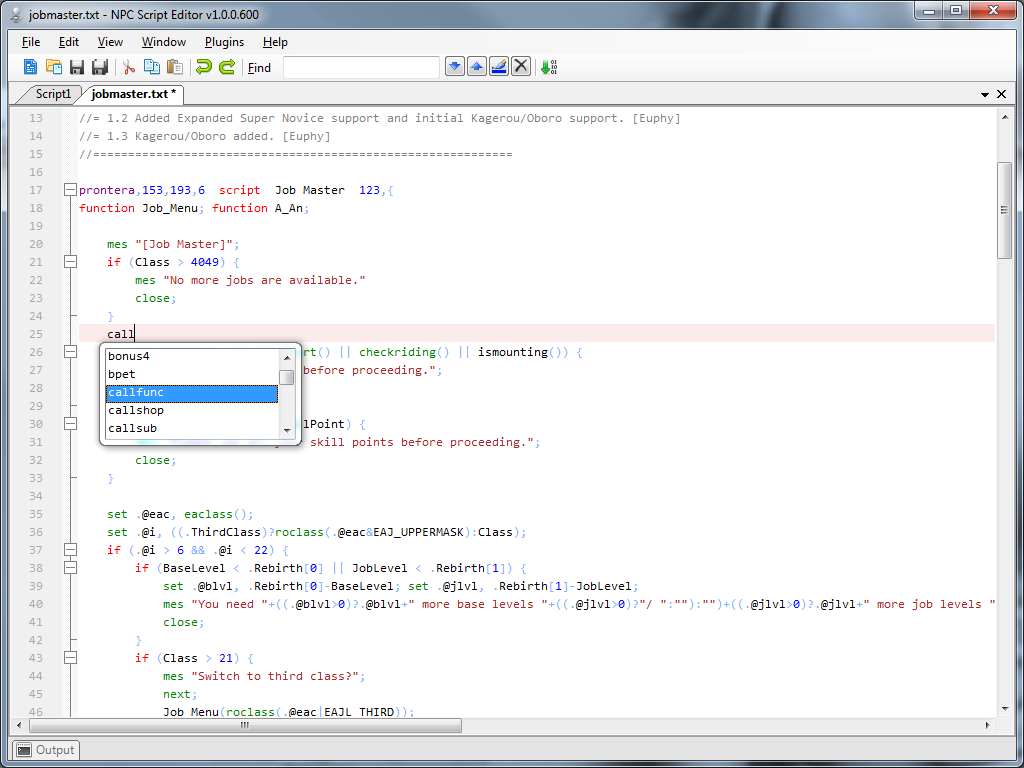1024x768 pixels.
Task: Highlight all find matches
Action: coord(499,67)
